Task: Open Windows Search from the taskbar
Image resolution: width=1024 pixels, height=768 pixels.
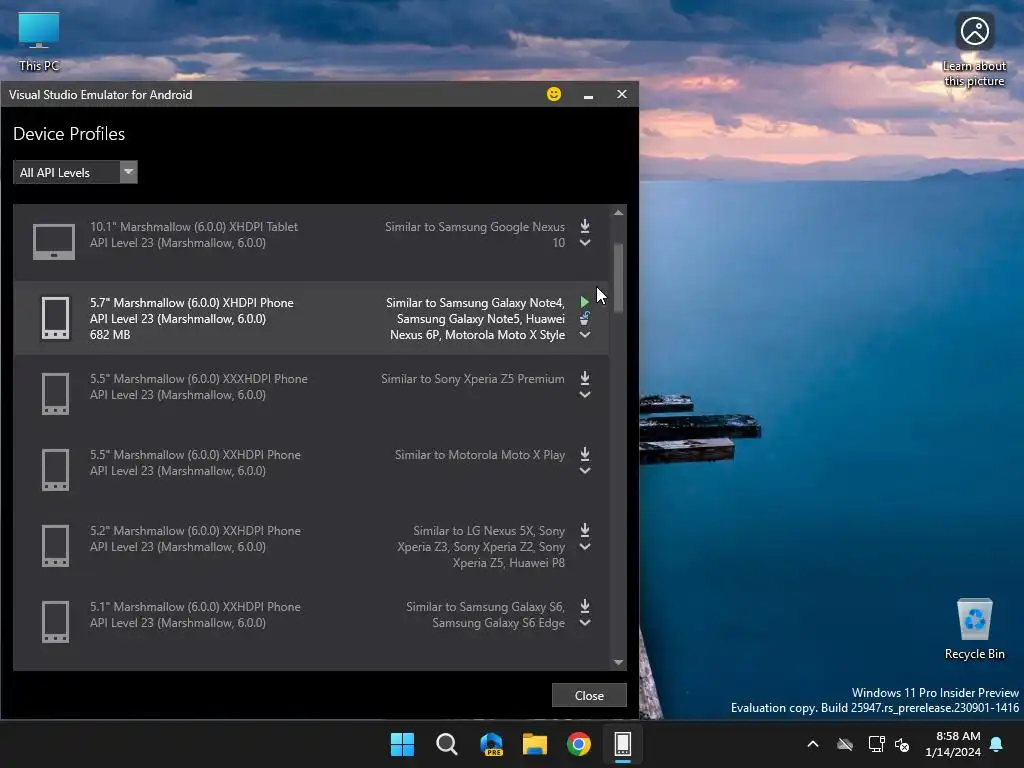Action: click(447, 744)
